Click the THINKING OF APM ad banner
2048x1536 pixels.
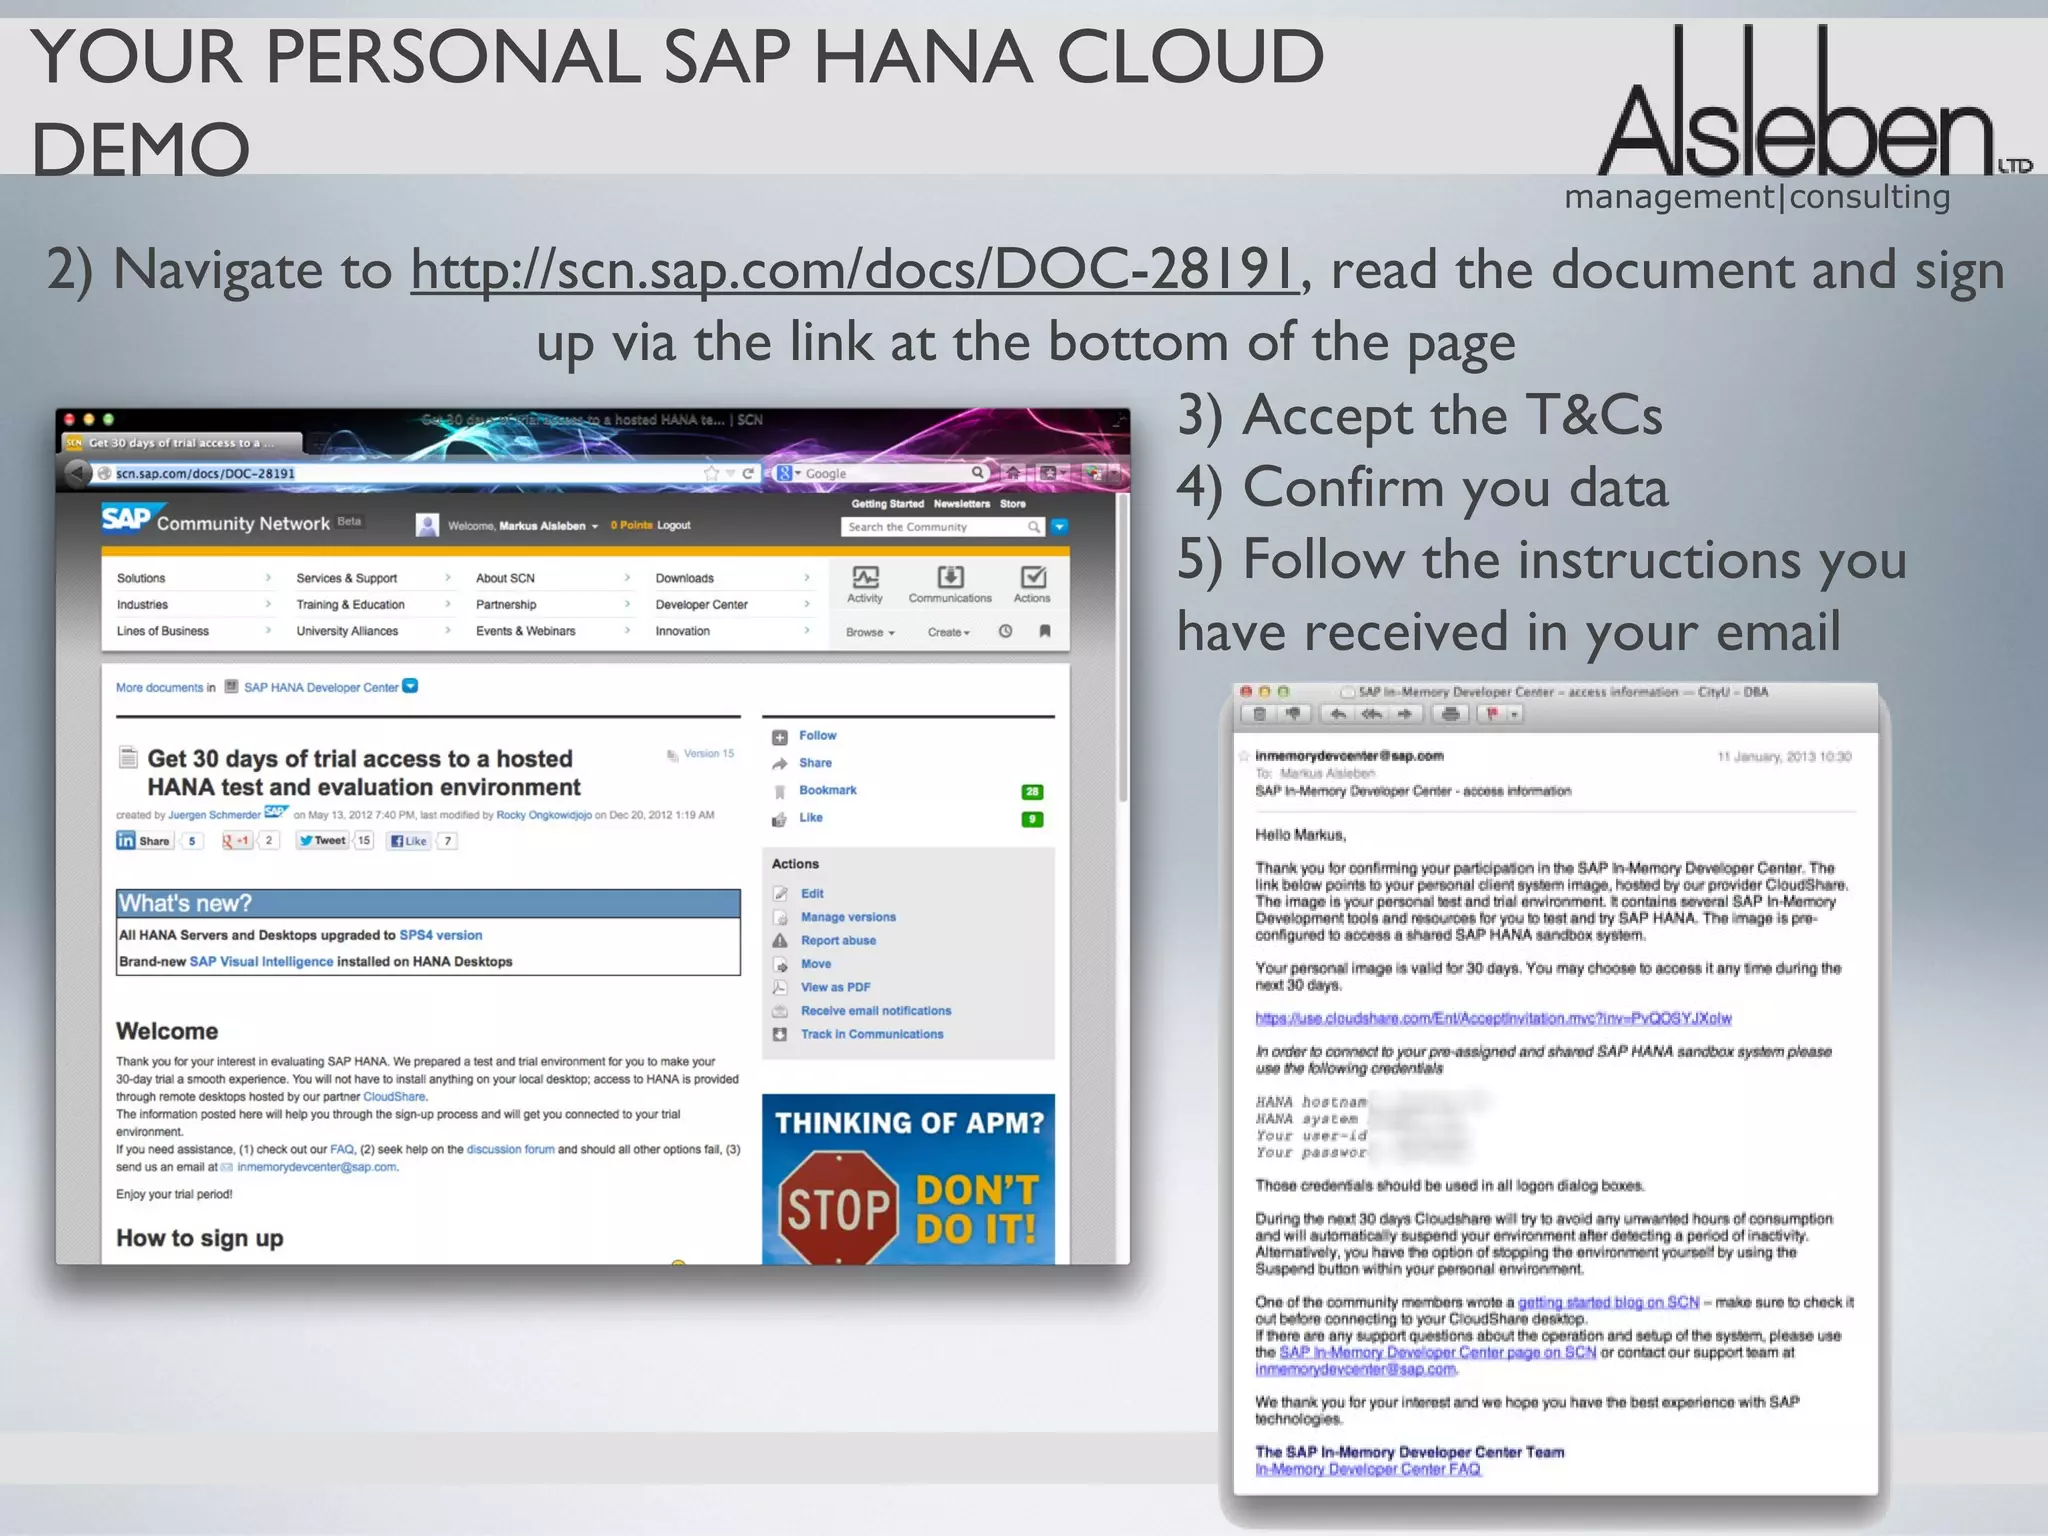pos(908,1180)
